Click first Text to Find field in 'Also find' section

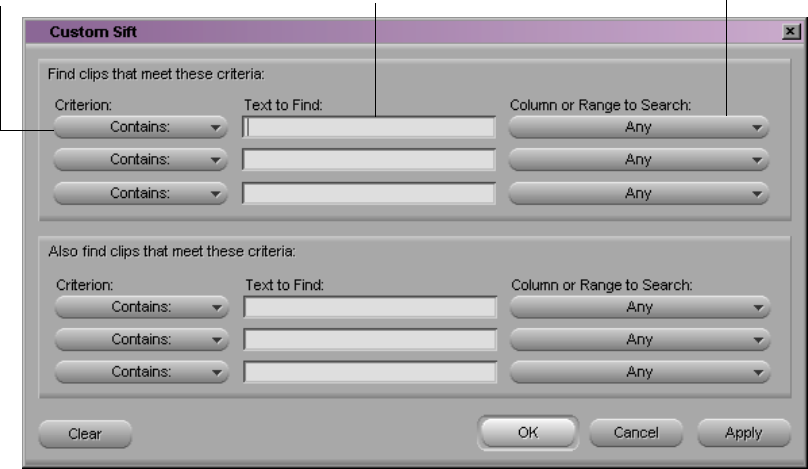click(369, 307)
